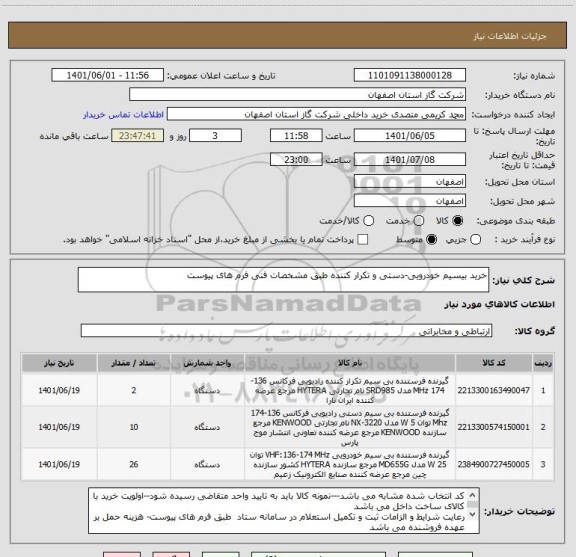Click the price validity date 1401/07/08

click(410, 159)
